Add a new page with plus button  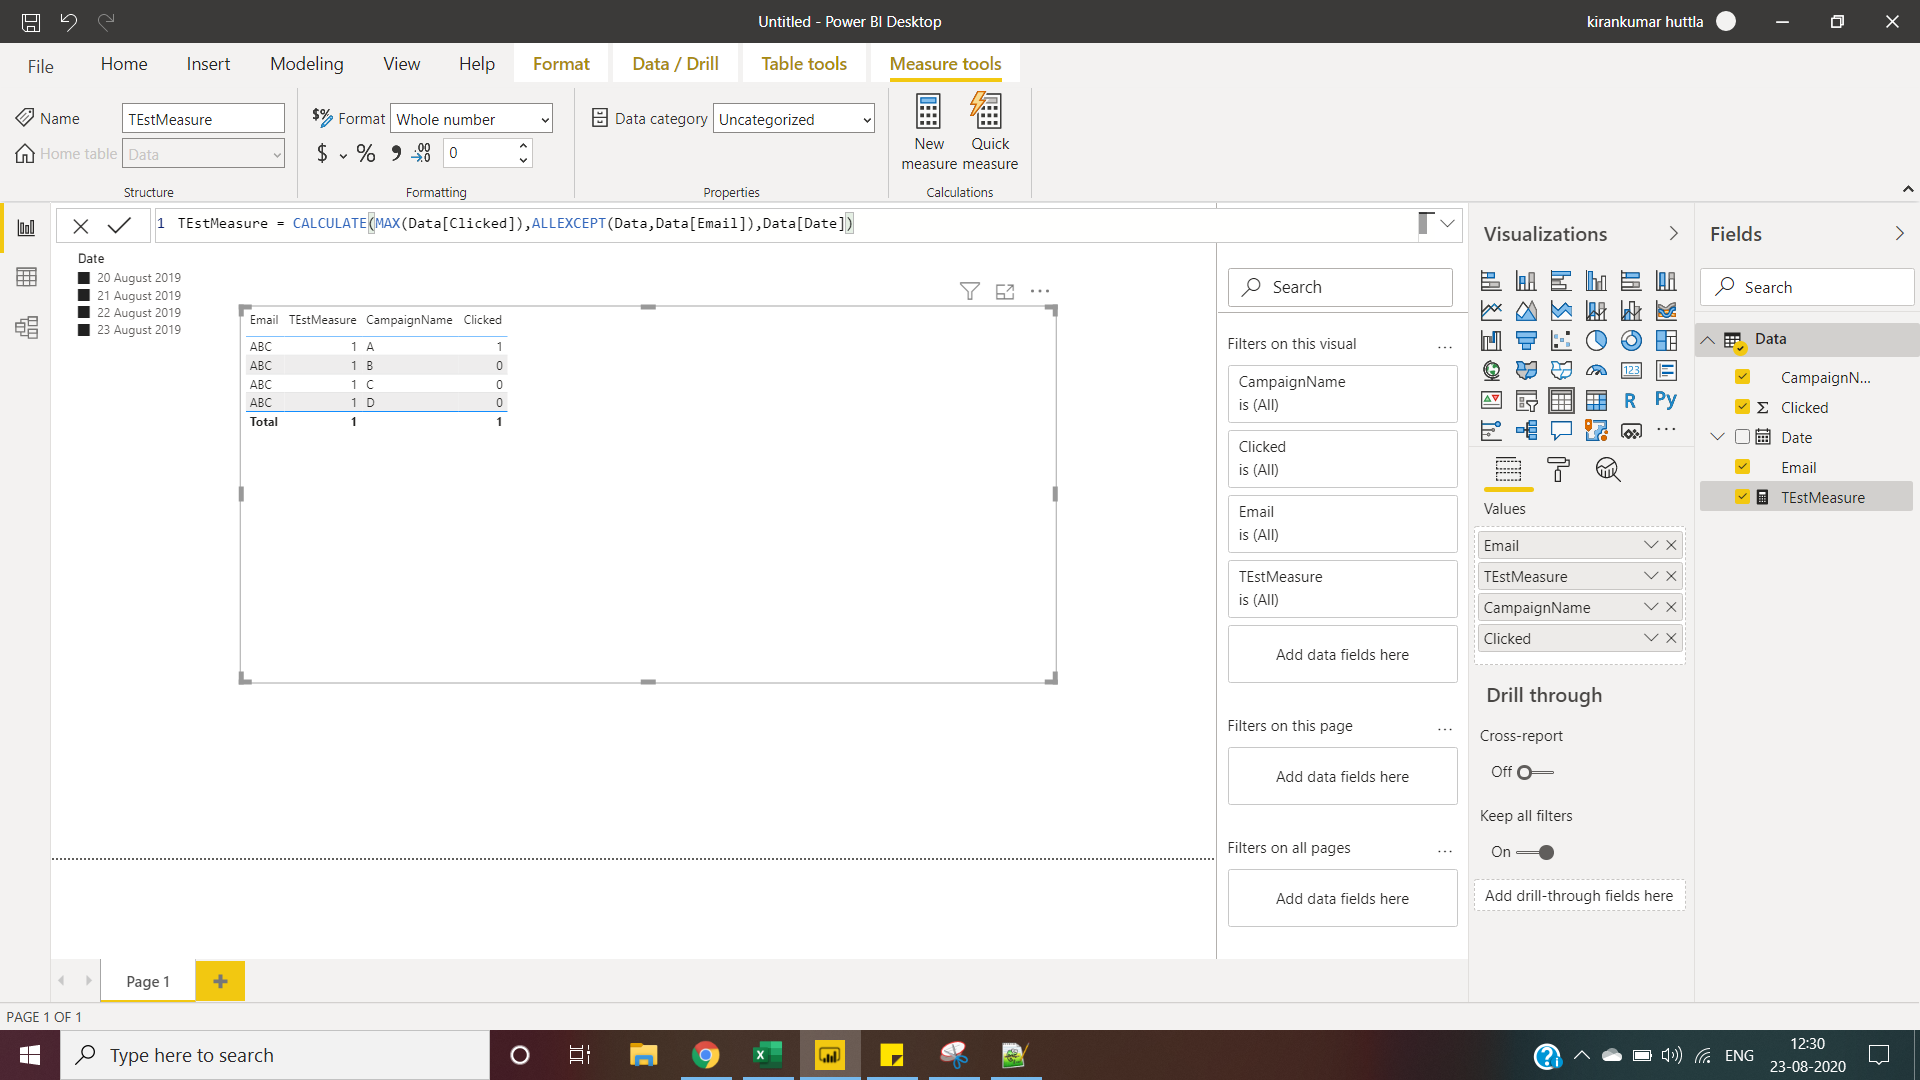tap(220, 981)
